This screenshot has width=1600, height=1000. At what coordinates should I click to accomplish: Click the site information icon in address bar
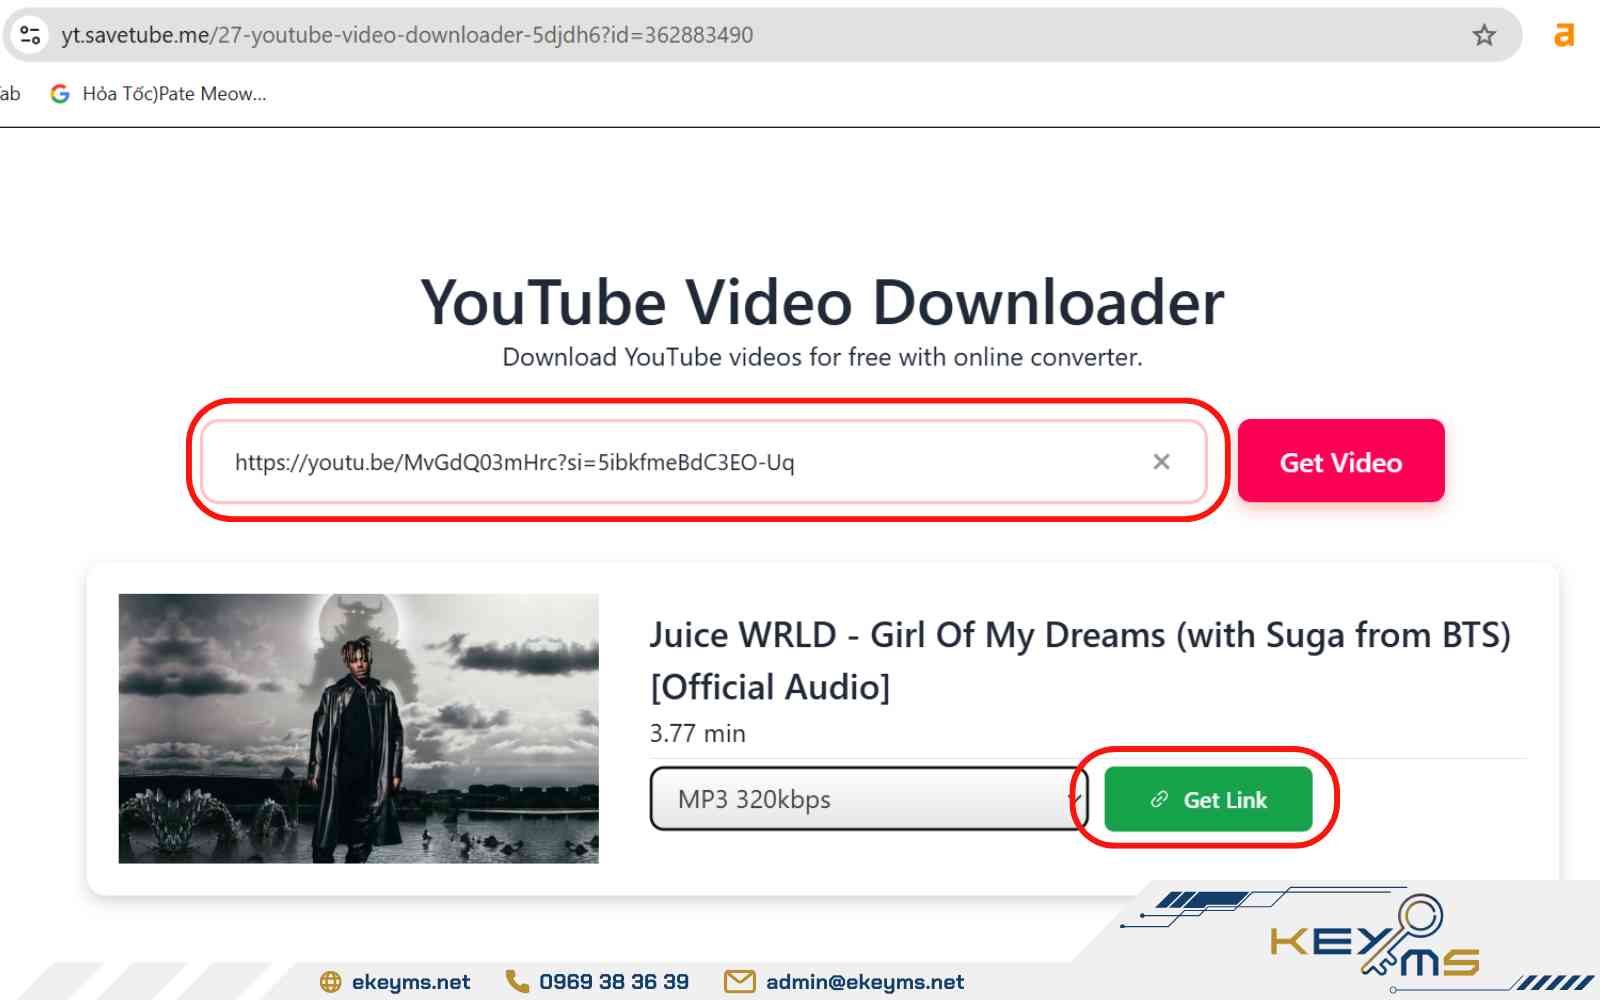(30, 35)
